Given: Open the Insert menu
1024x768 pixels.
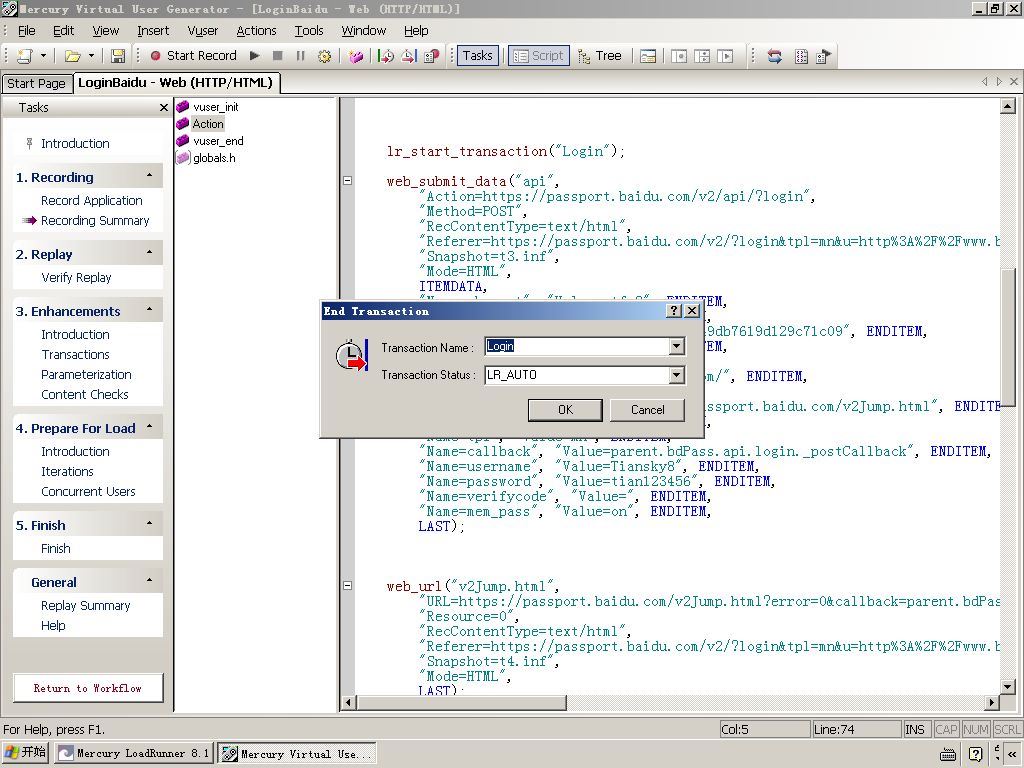Looking at the screenshot, I should [153, 31].
